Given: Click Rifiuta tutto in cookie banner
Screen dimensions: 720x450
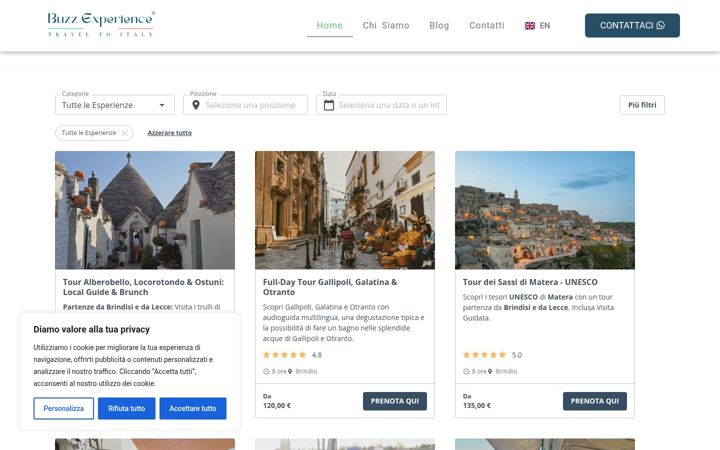Looking at the screenshot, I should (x=126, y=408).
